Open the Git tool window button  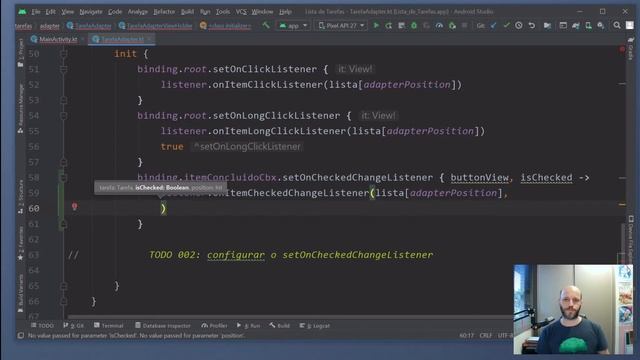(73, 326)
